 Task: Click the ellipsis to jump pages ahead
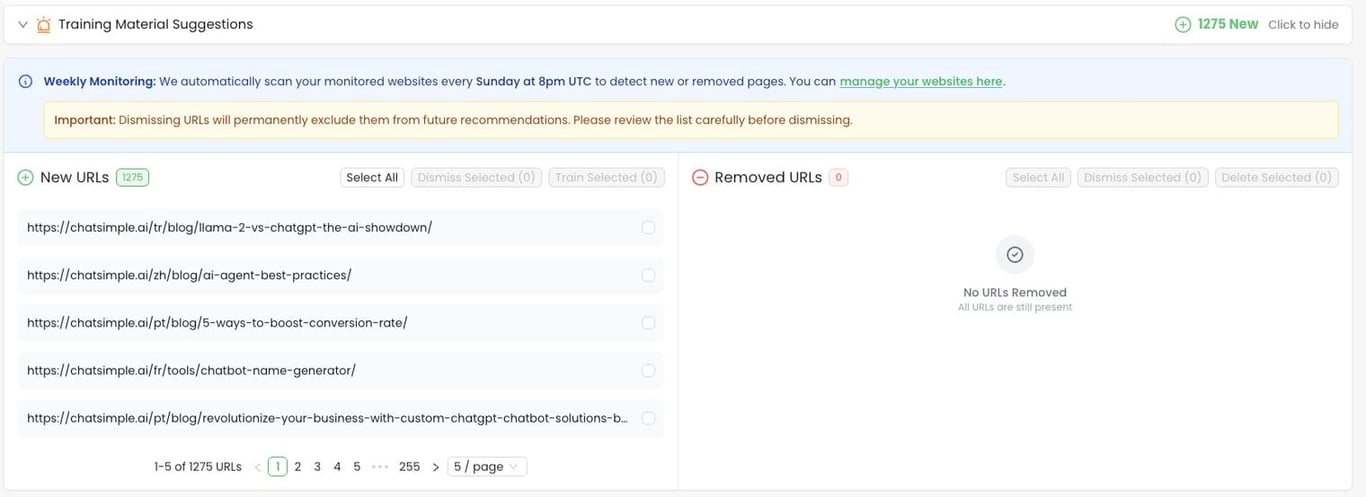(x=379, y=467)
